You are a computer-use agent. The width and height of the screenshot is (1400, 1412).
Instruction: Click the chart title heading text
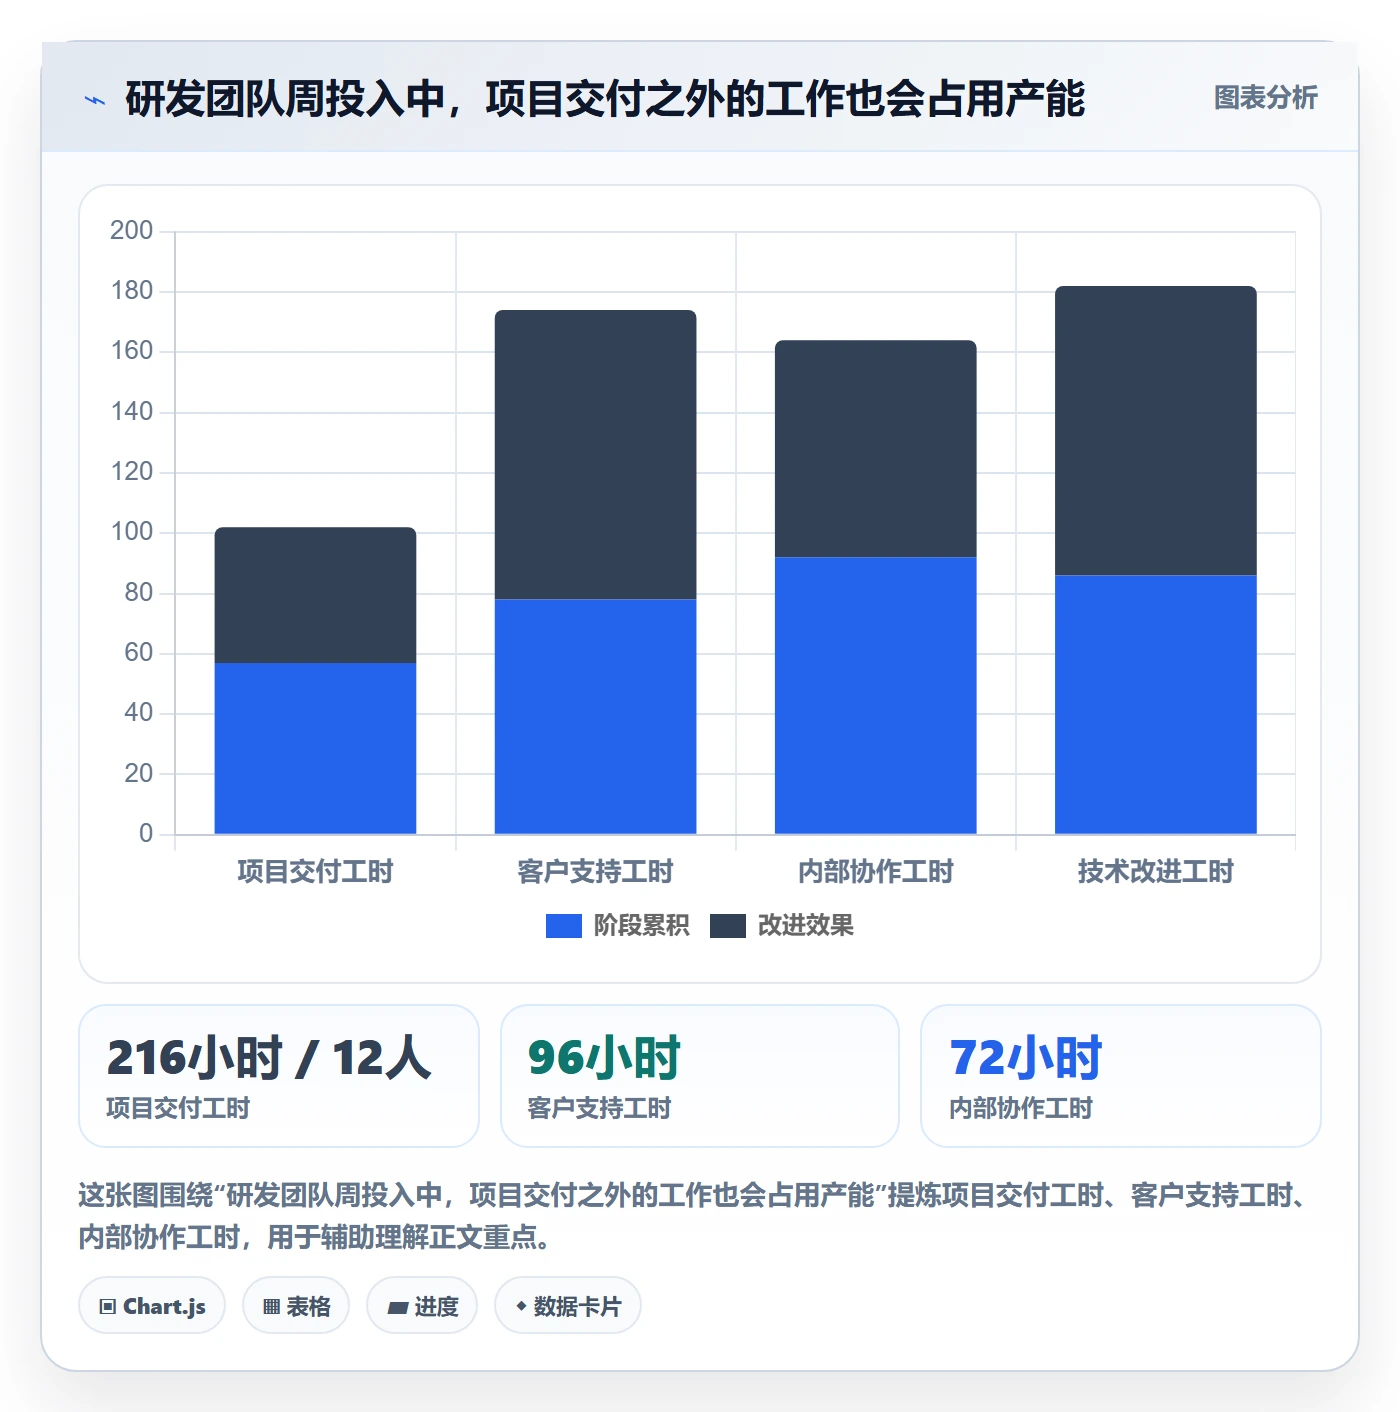click(x=605, y=99)
